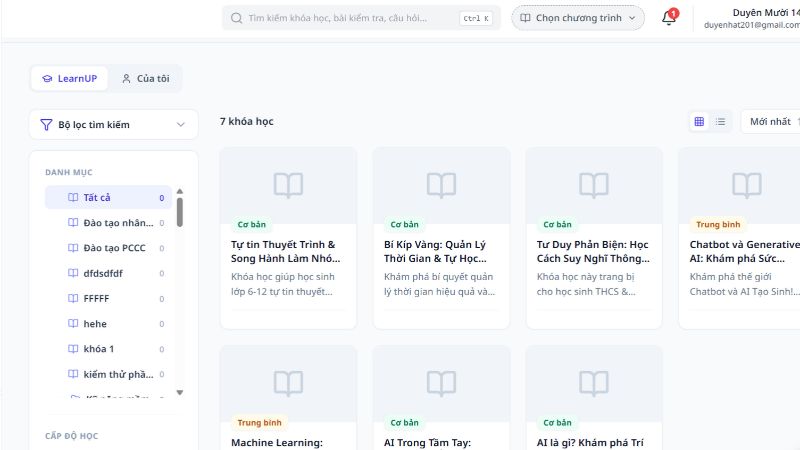Click book icon in Chọn chương trình
Viewport: 800px width, 450px height.
(525, 18)
